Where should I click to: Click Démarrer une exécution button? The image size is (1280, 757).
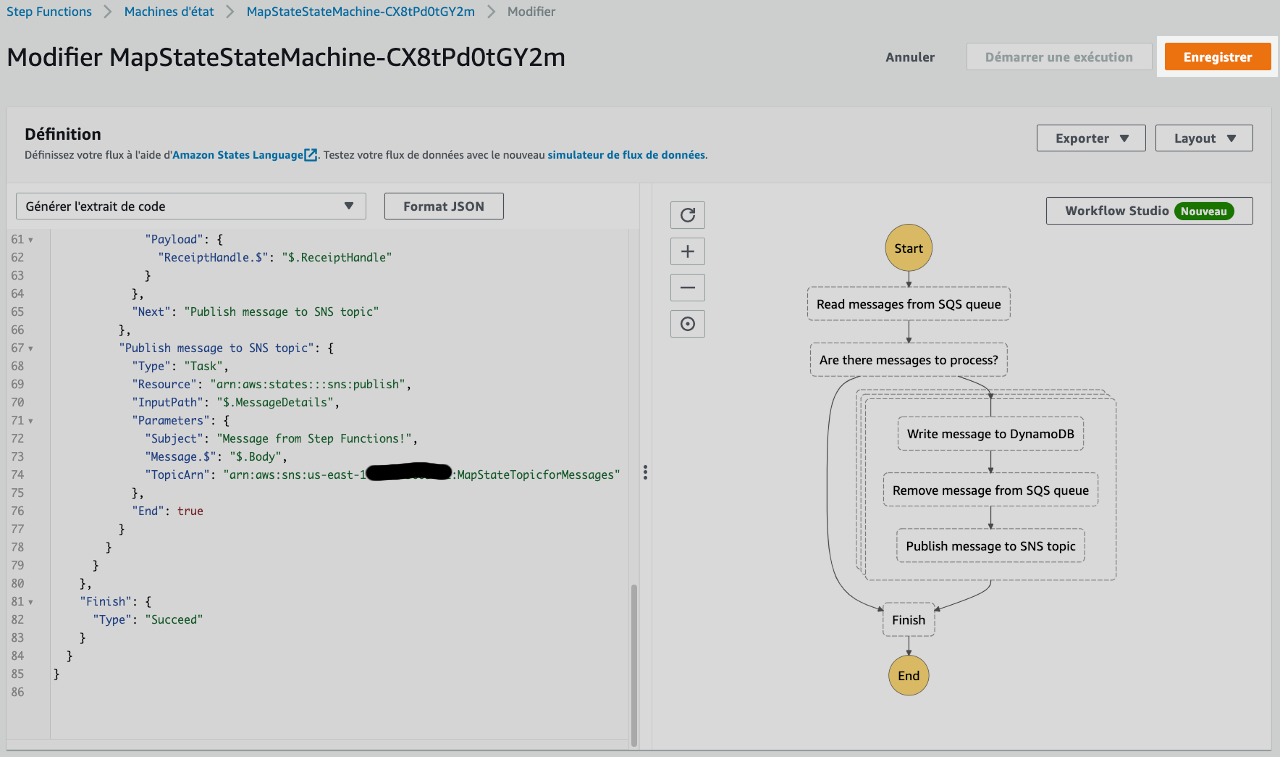coord(1059,57)
